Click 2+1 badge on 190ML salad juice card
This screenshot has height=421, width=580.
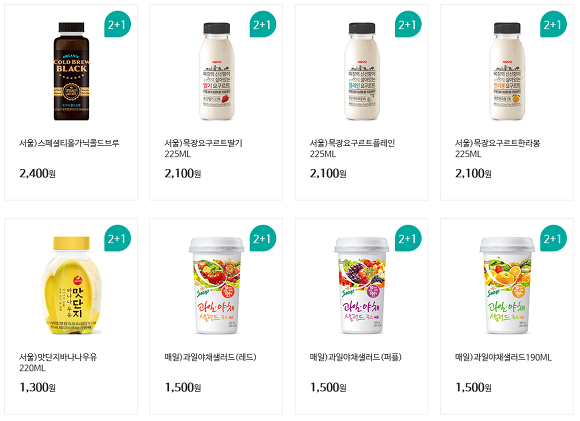coord(553,239)
